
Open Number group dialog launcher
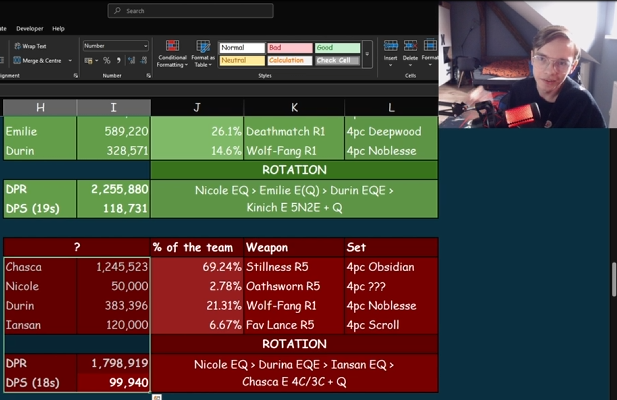148,76
